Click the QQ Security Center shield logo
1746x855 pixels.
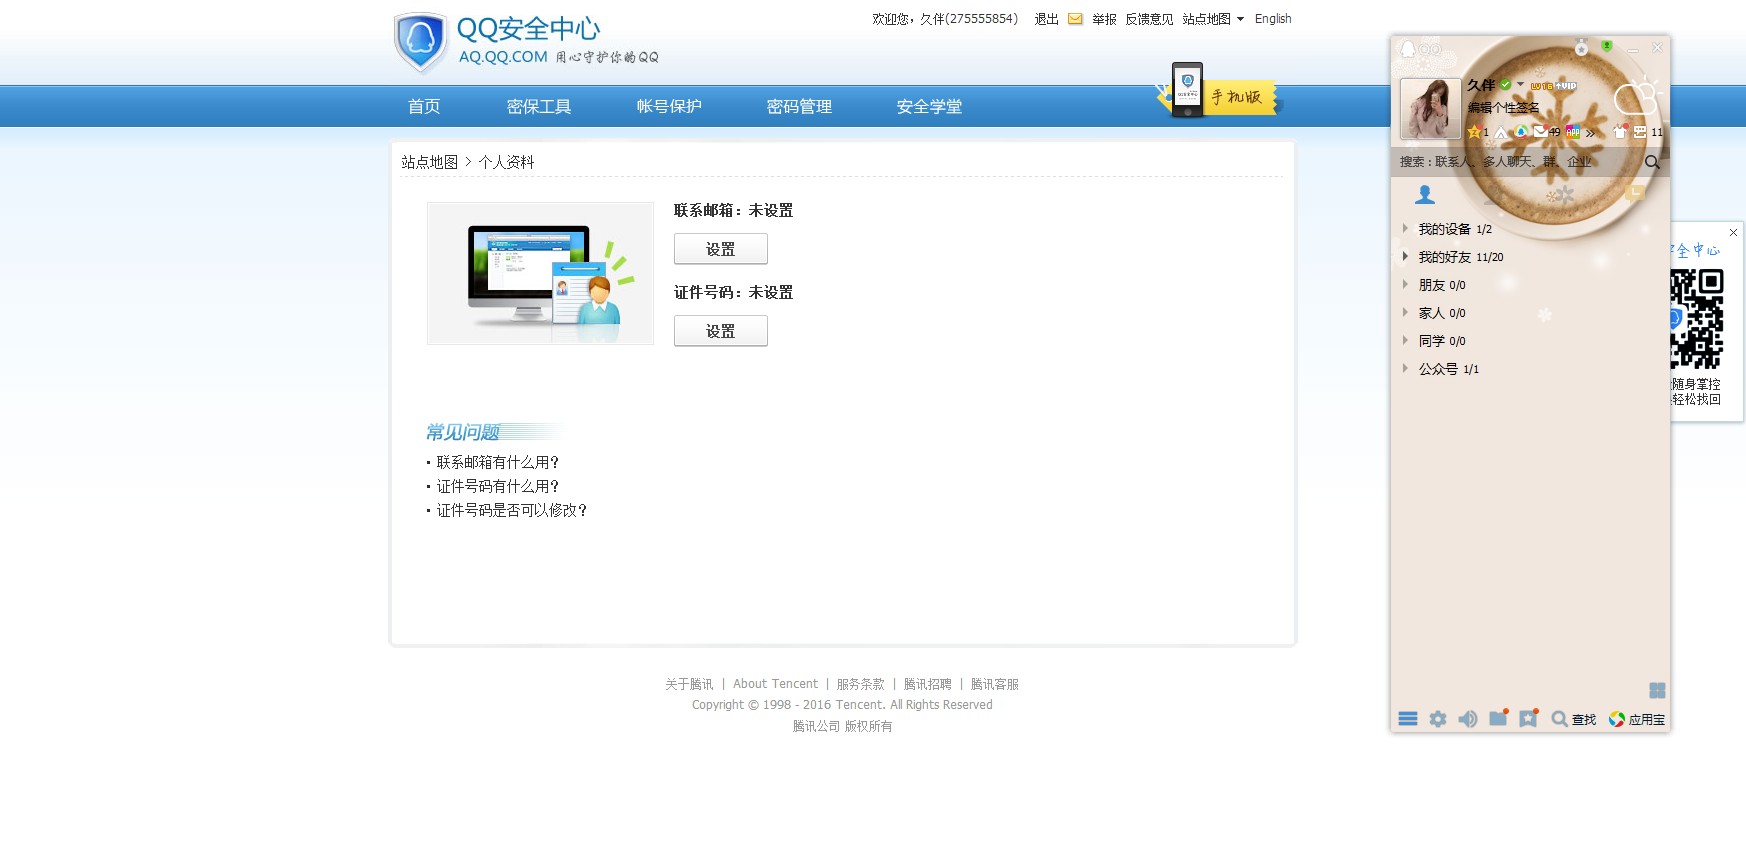click(420, 42)
